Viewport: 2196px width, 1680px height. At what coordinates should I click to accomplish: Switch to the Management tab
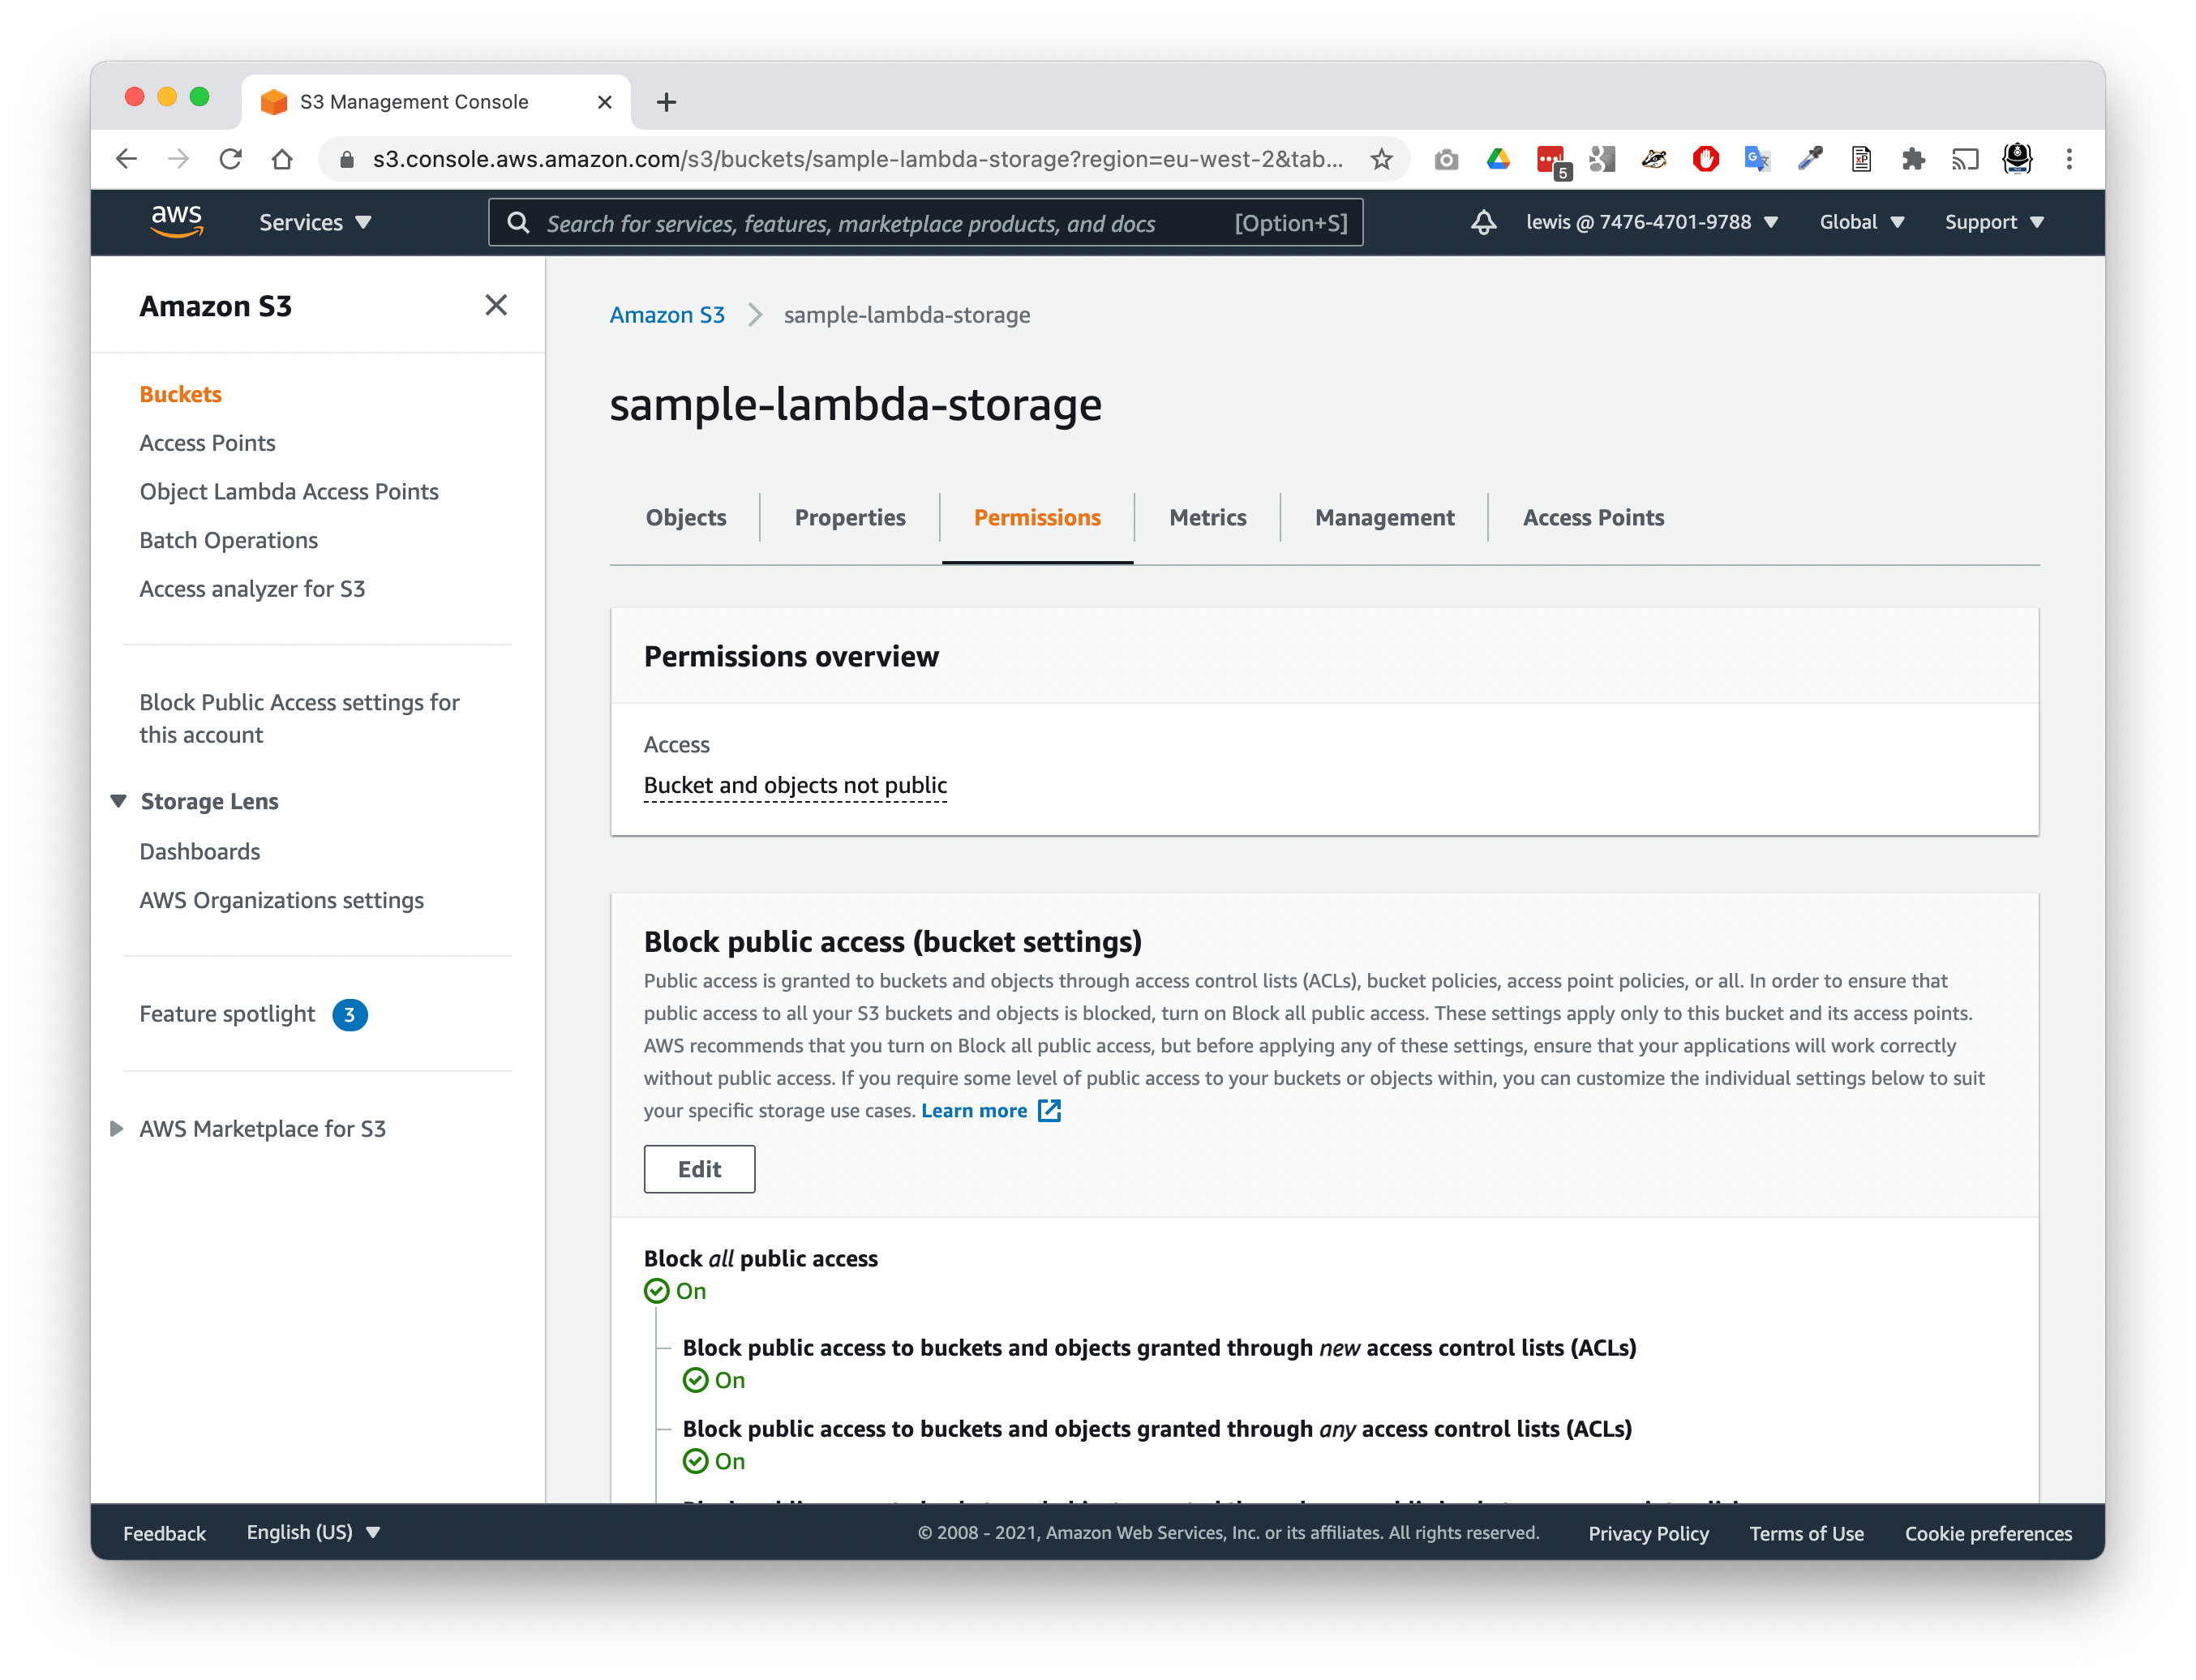(x=1384, y=517)
